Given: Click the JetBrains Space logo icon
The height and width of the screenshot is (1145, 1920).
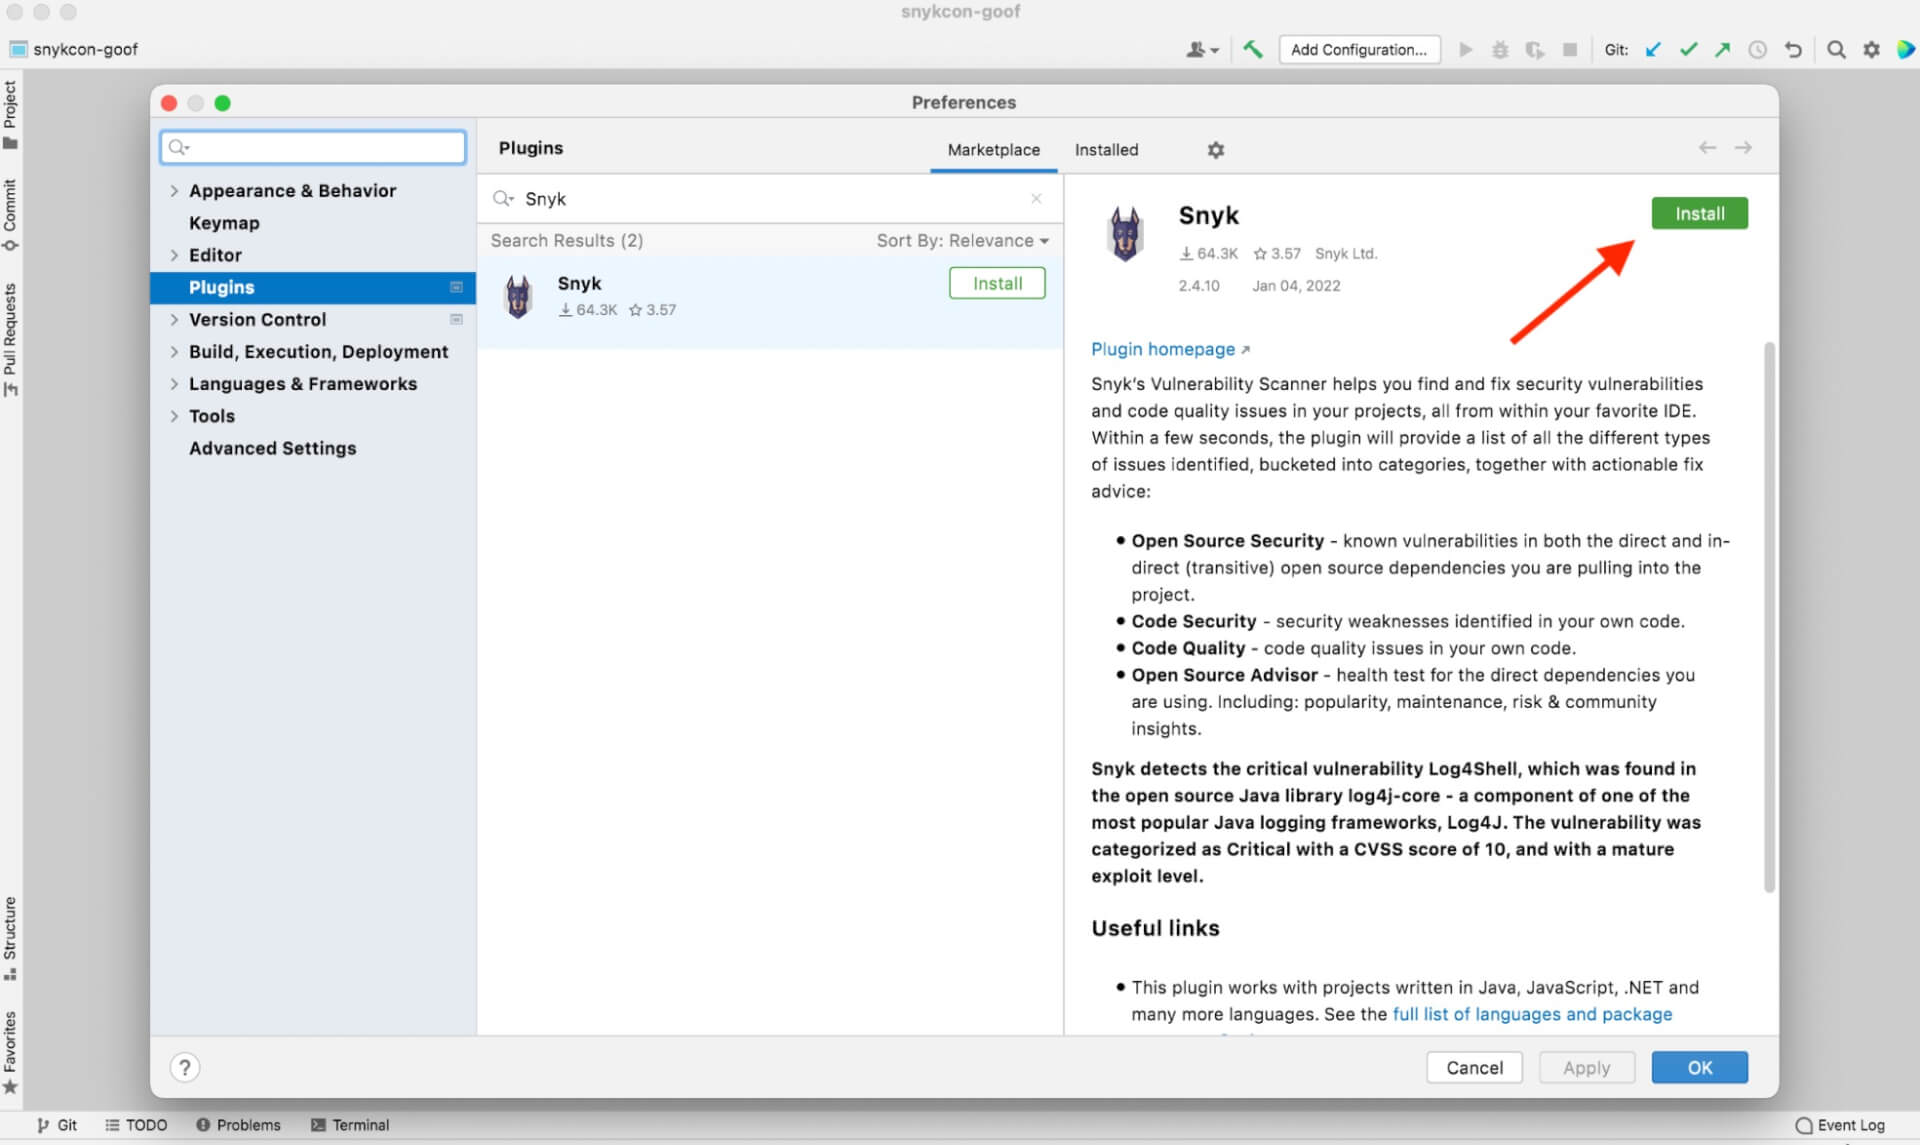Looking at the screenshot, I should point(1905,49).
